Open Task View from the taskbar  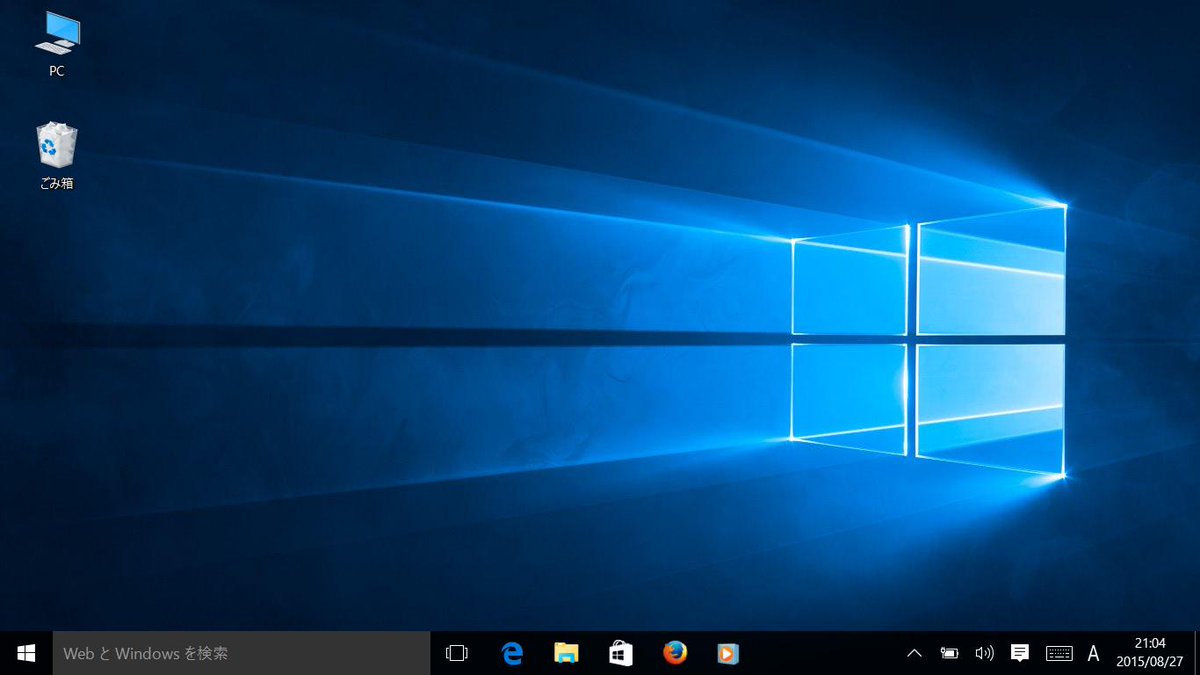click(x=457, y=653)
